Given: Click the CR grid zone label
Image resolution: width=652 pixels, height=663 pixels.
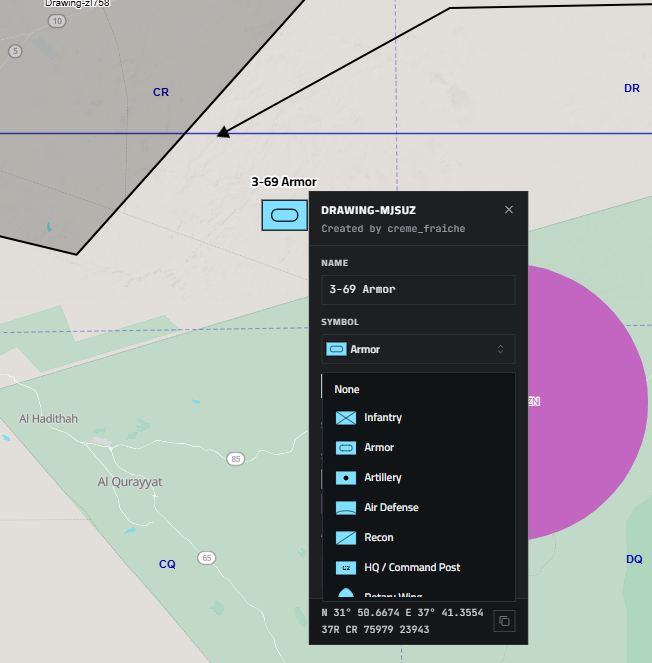Looking at the screenshot, I should click(x=161, y=92).
